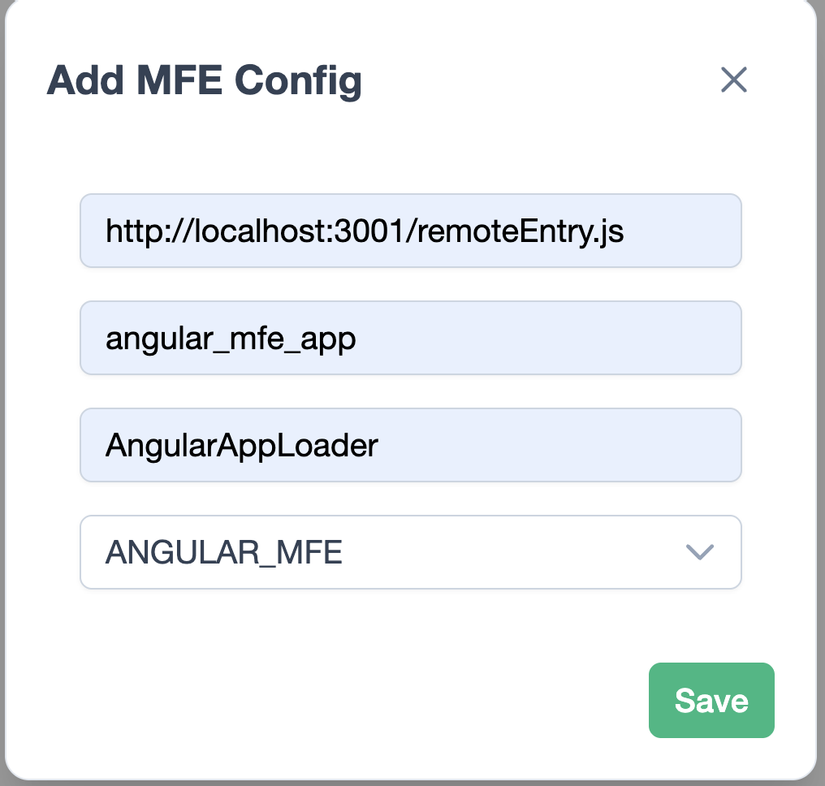Place cursor at start of angular_mfe_app
The height and width of the screenshot is (786, 825).
tap(107, 338)
